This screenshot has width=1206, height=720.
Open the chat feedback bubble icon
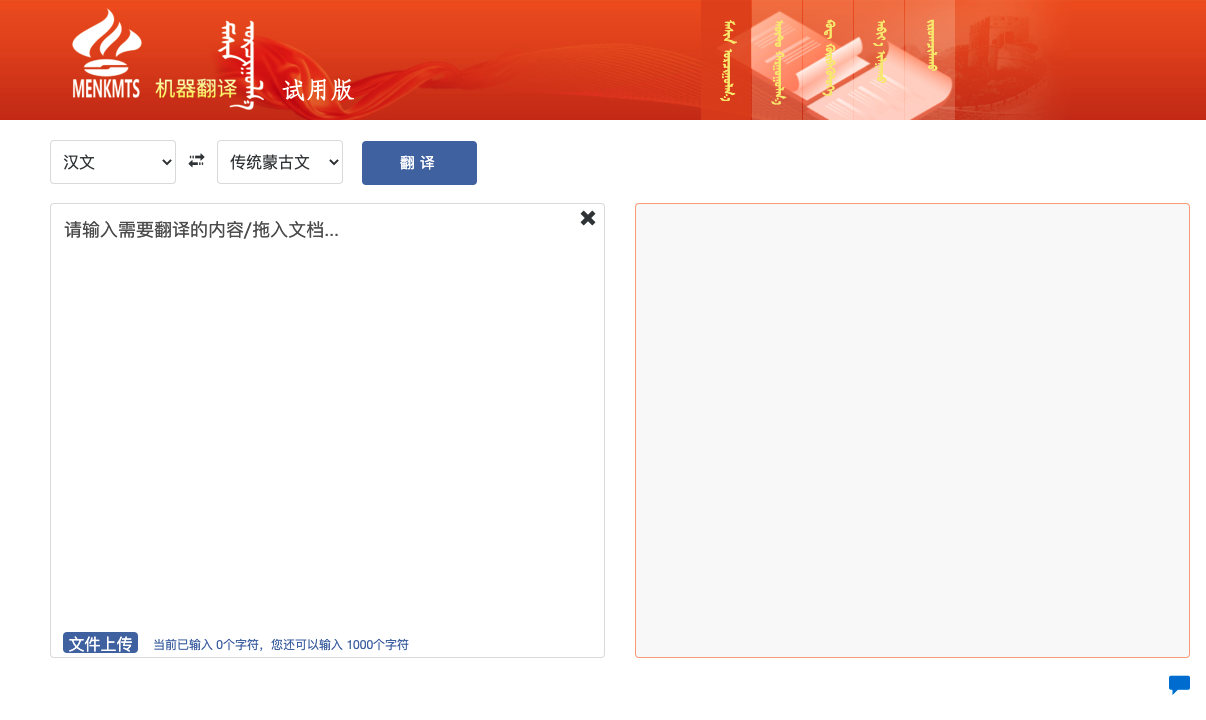click(x=1179, y=685)
